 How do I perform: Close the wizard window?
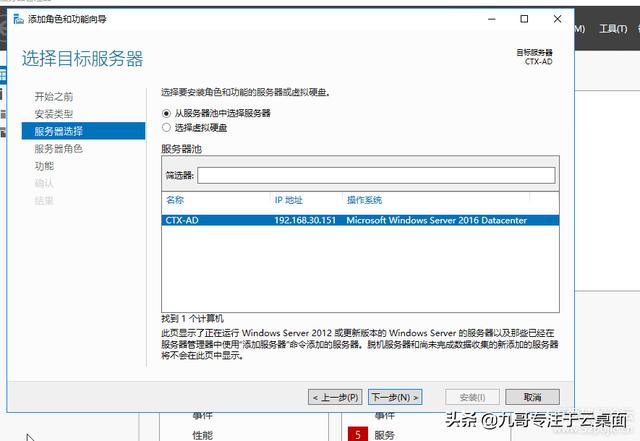557,19
